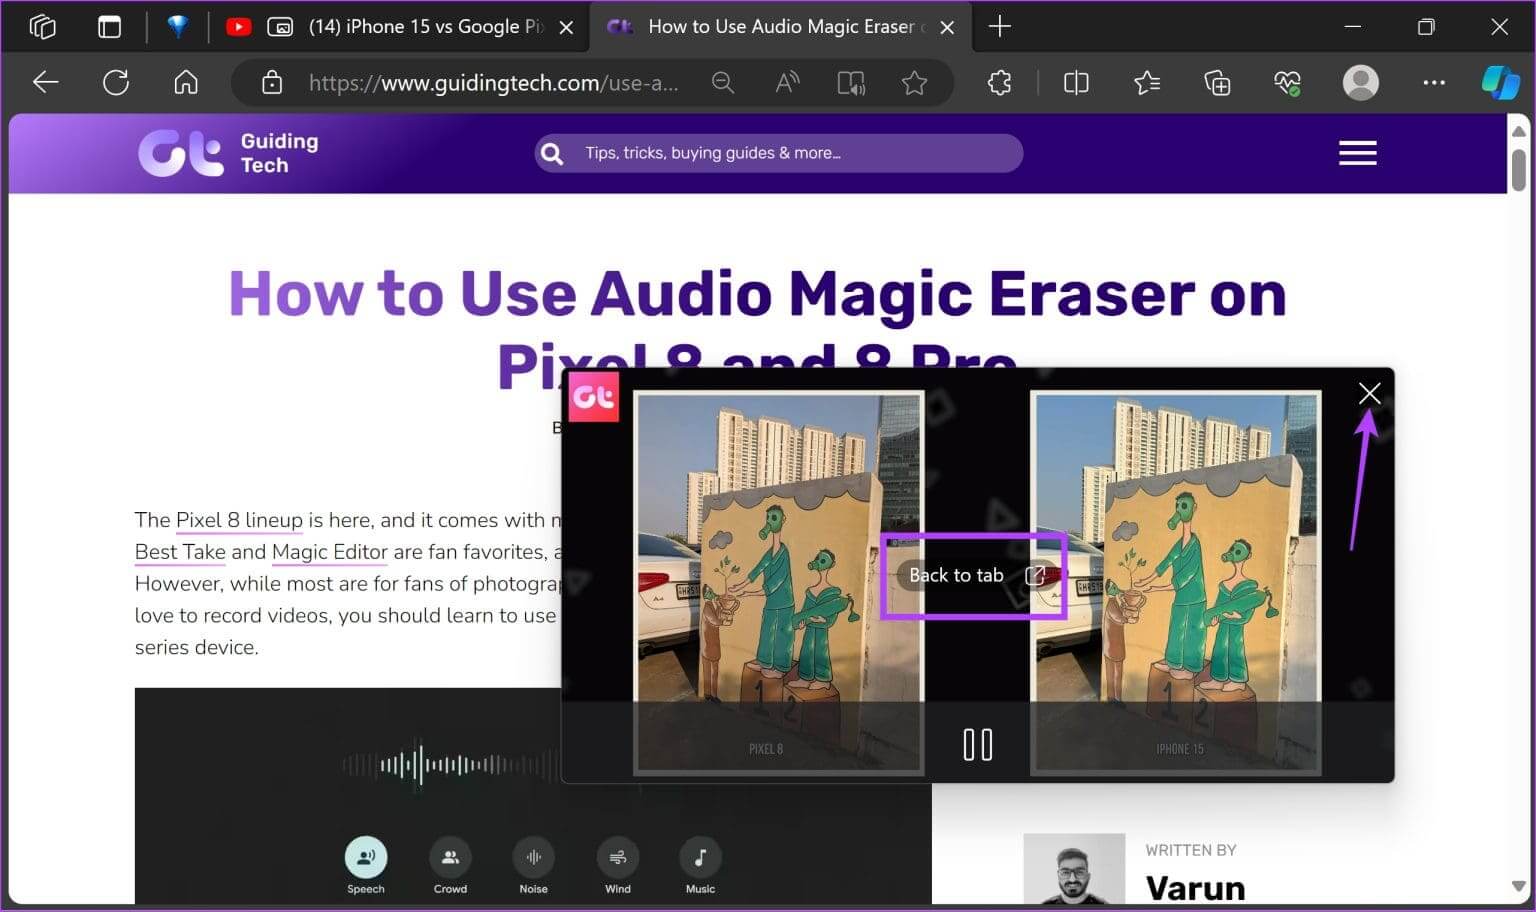The height and width of the screenshot is (912, 1536).
Task: Open Collections panel
Action: (x=1217, y=83)
